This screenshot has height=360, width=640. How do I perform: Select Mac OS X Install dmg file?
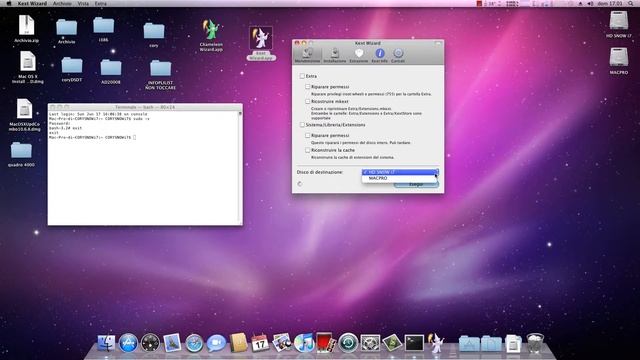28,67
